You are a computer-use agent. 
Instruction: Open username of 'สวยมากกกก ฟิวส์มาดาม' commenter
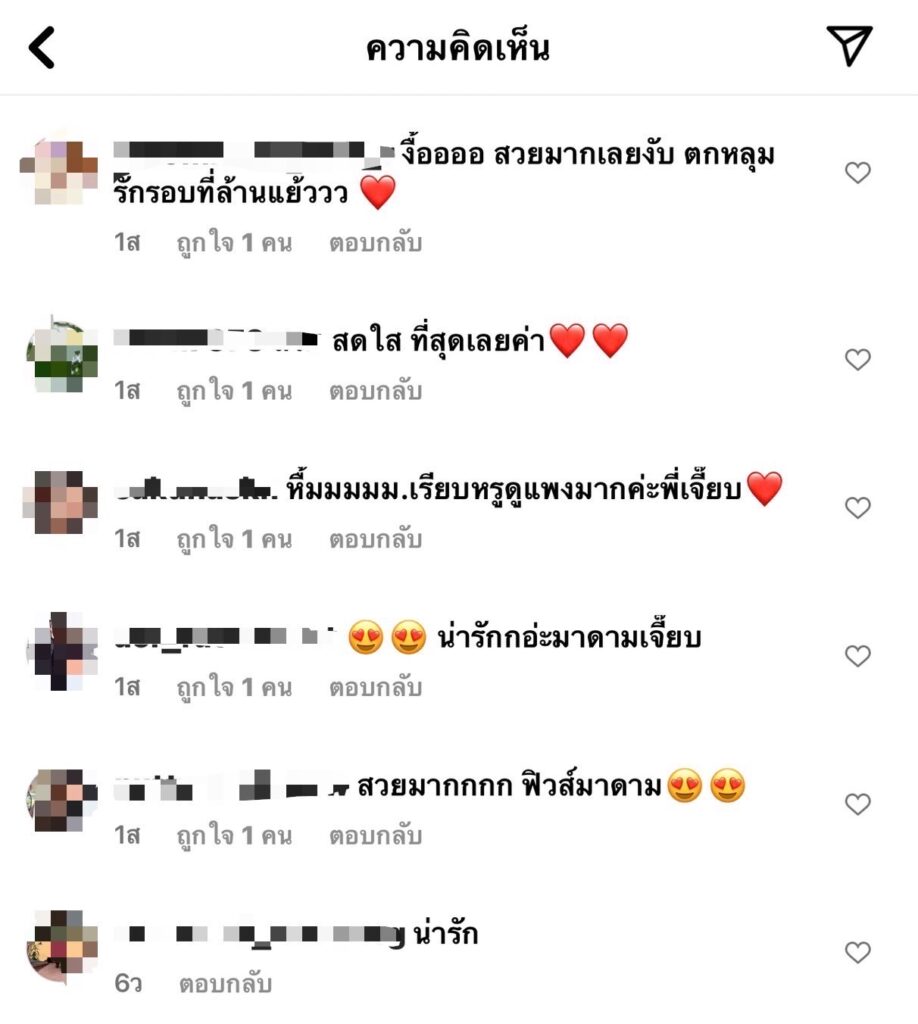232,786
